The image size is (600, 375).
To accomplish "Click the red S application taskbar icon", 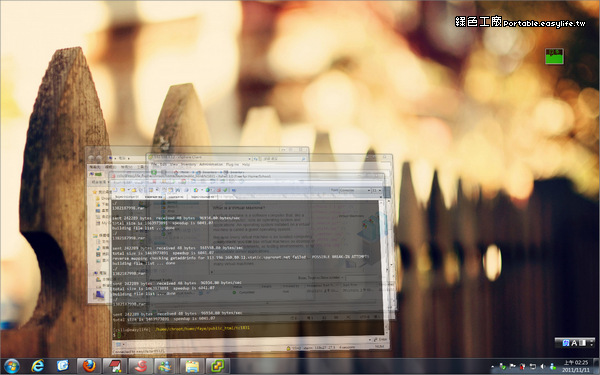I will coord(140,366).
